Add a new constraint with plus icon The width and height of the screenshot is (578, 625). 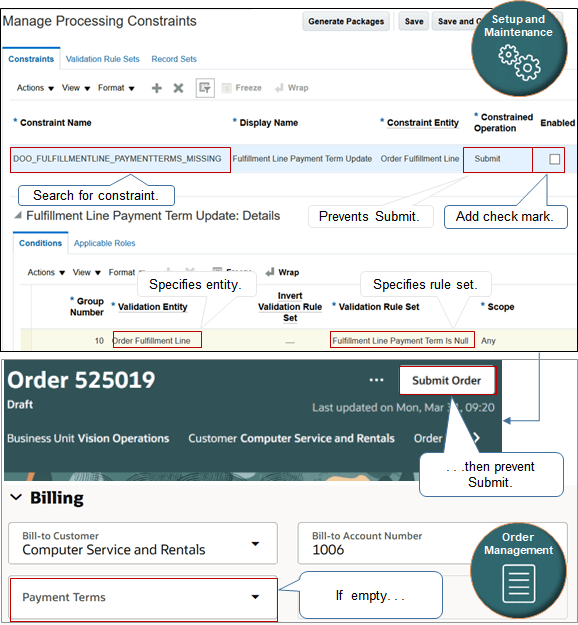click(157, 88)
